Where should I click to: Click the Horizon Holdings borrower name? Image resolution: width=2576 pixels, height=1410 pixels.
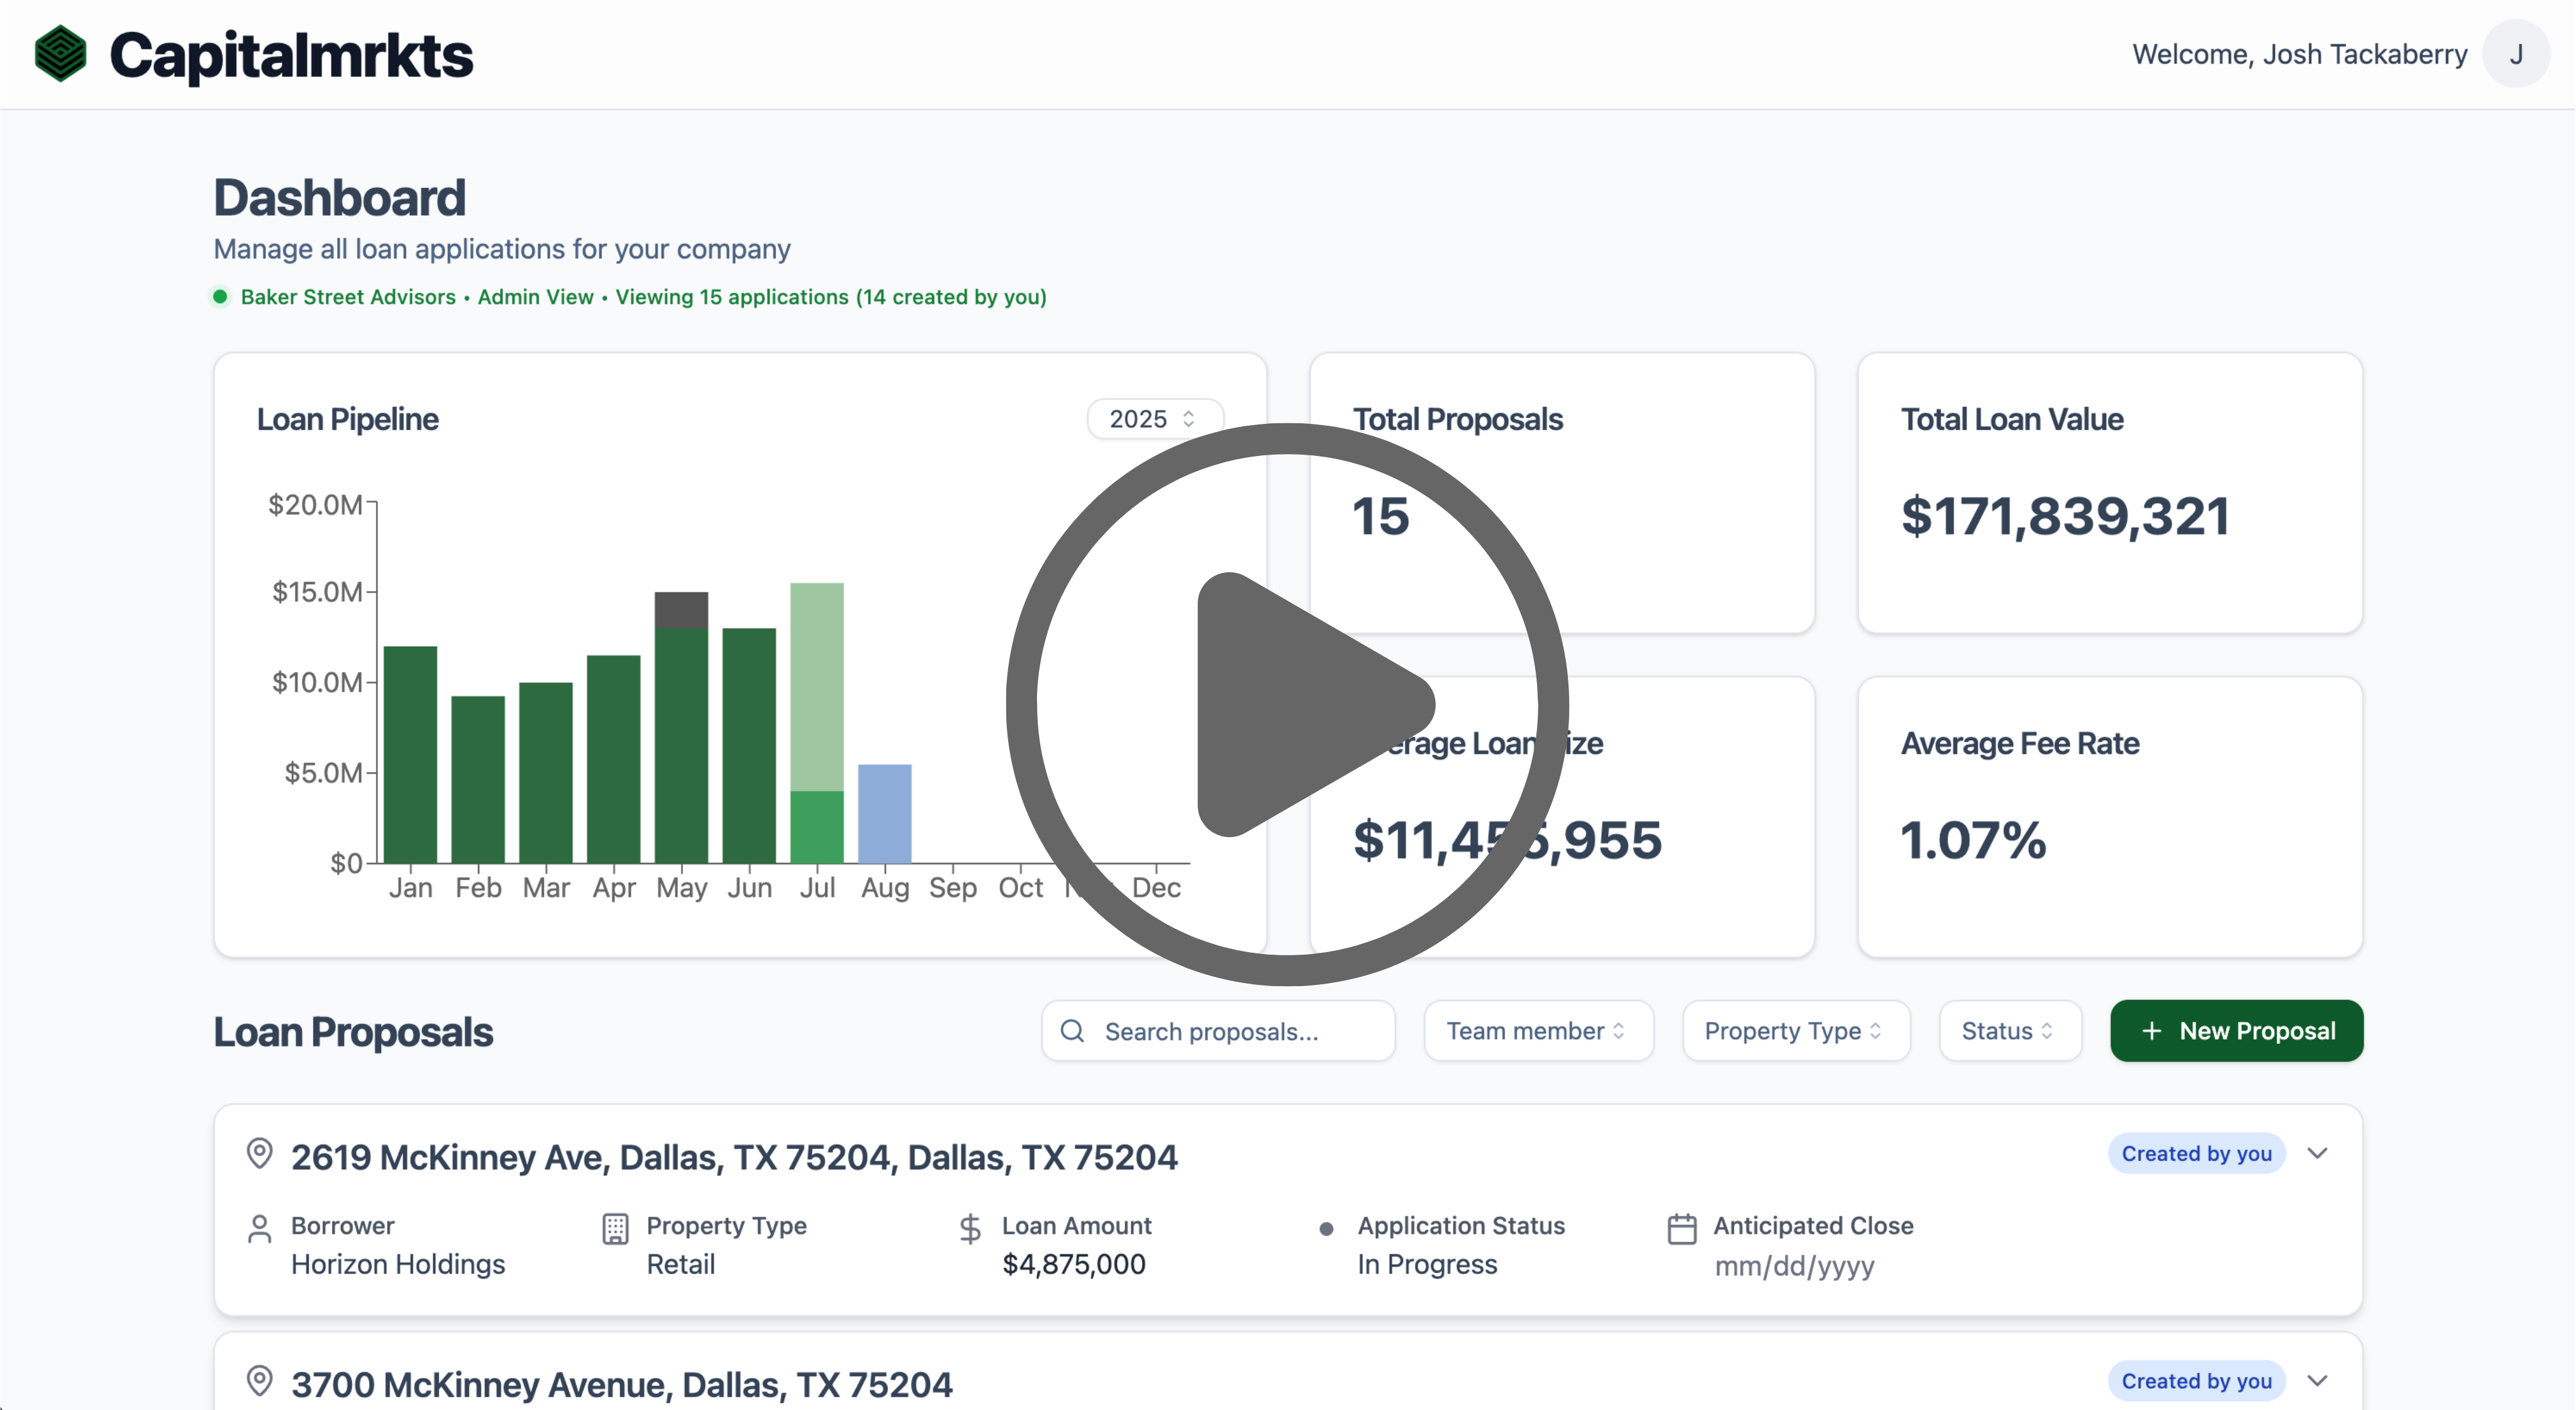click(x=398, y=1265)
